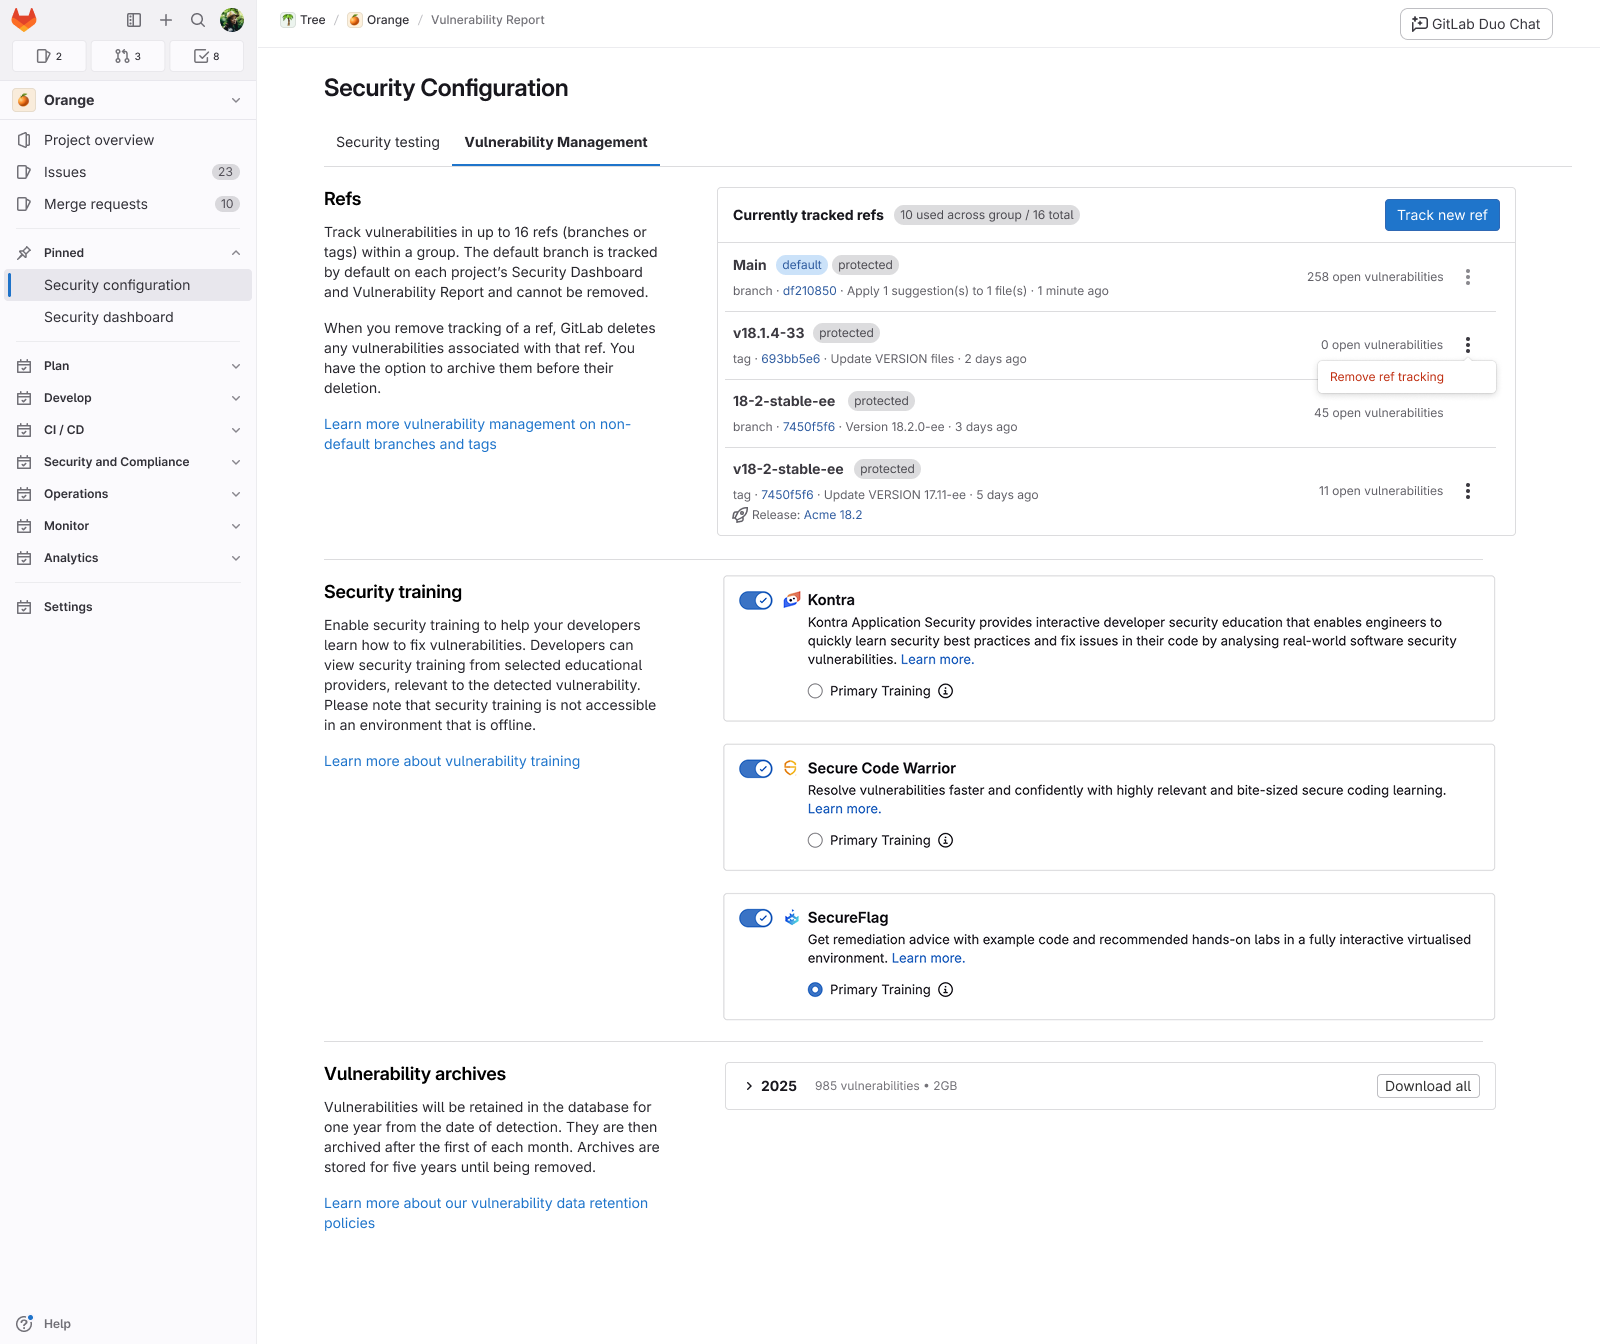This screenshot has height=1344, width=1600.
Task: Click the Pinned pin icon
Action: pos(24,253)
